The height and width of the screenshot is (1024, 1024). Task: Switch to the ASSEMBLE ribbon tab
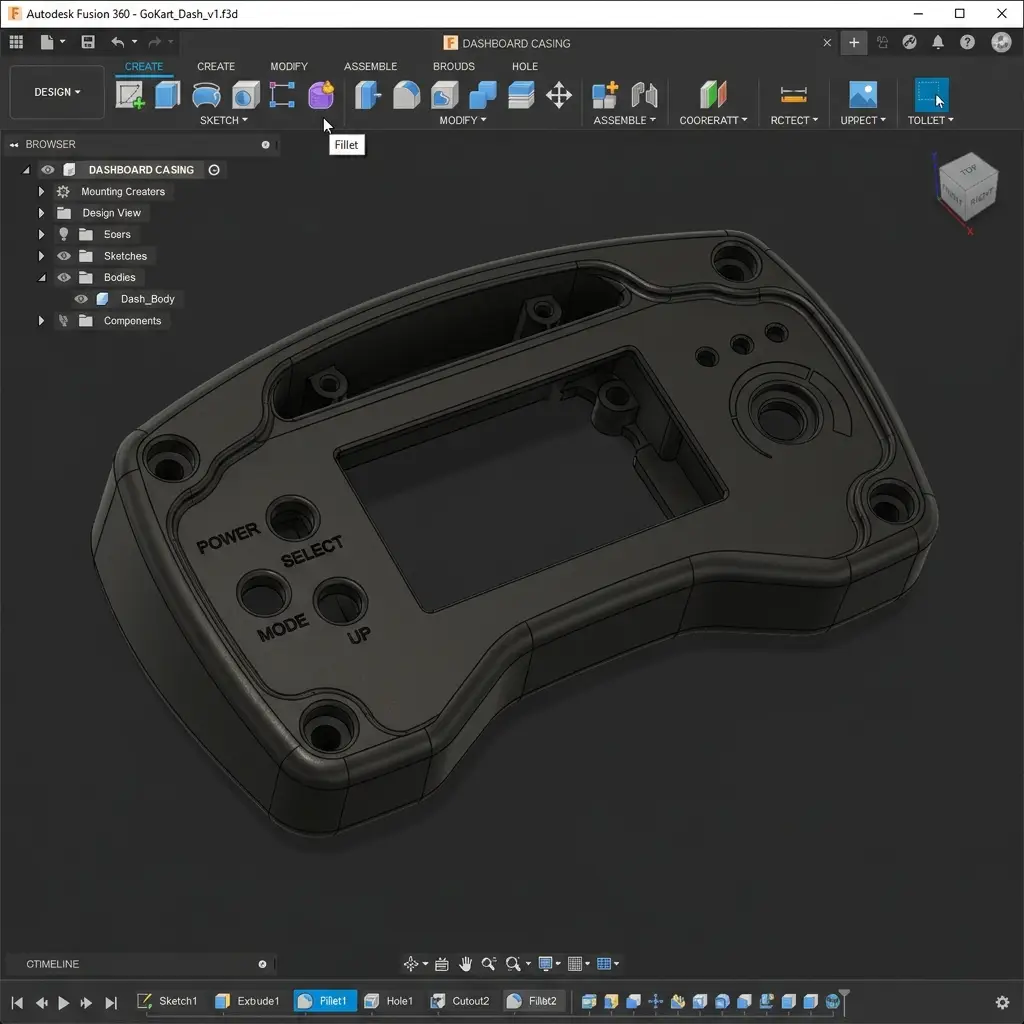(370, 67)
